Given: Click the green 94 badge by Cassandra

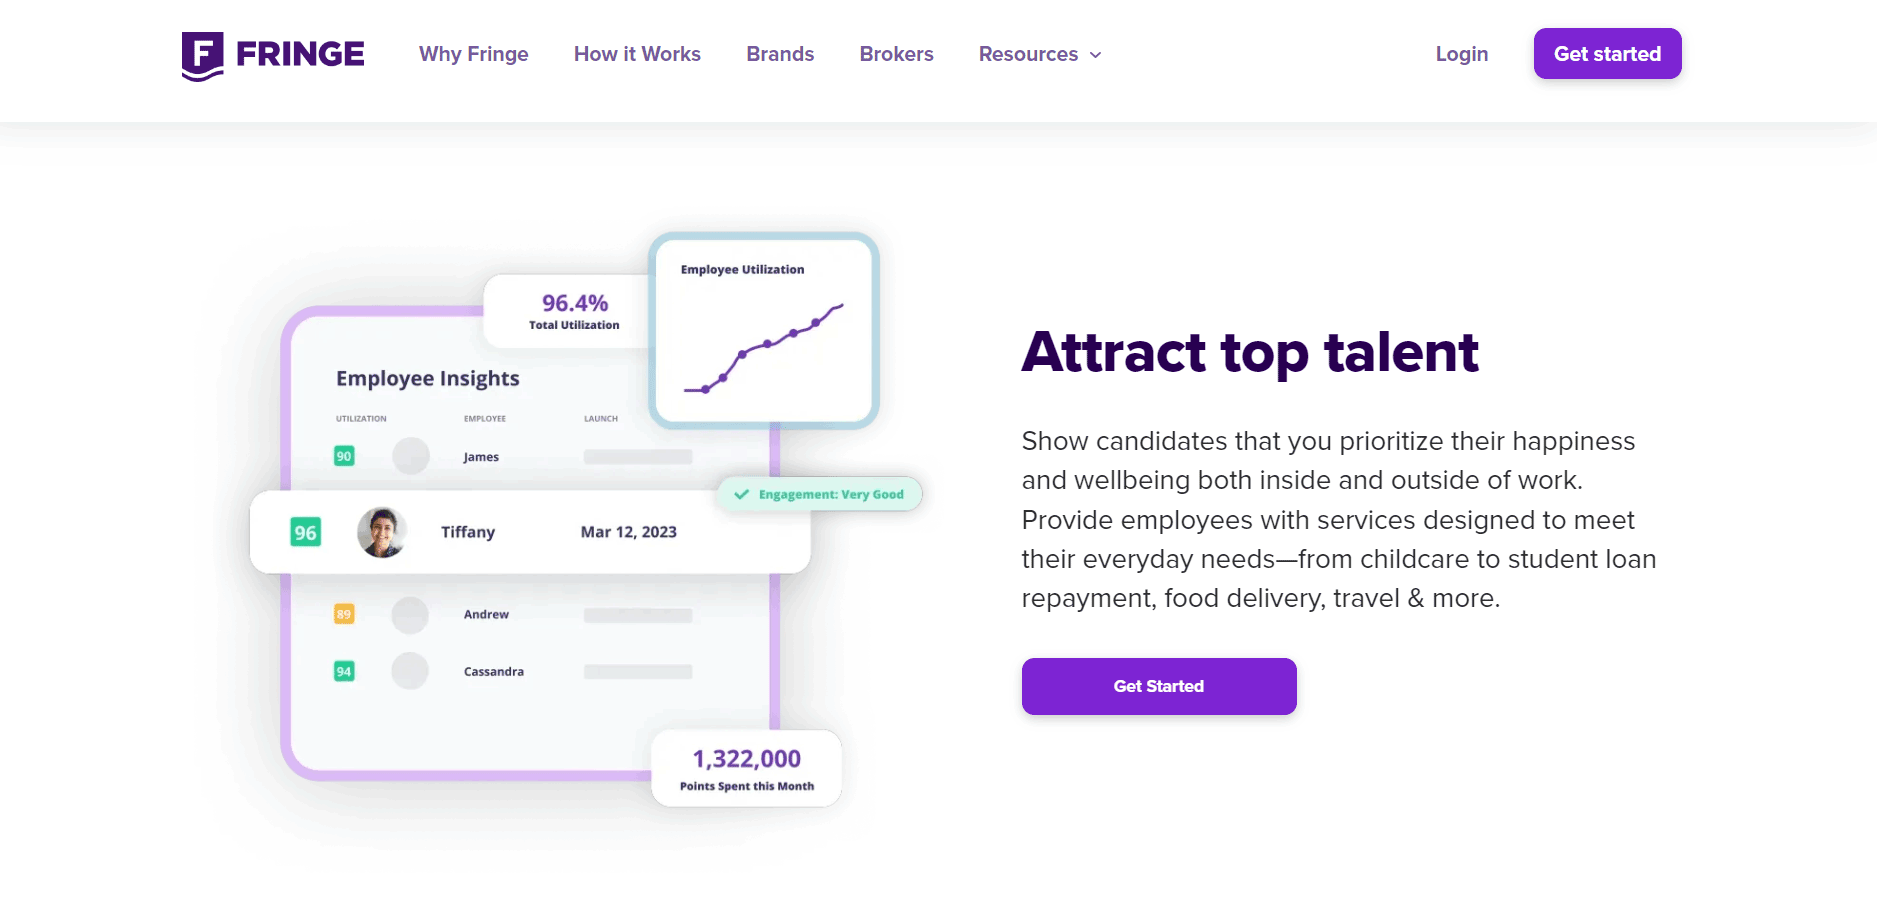Looking at the screenshot, I should [x=344, y=671].
